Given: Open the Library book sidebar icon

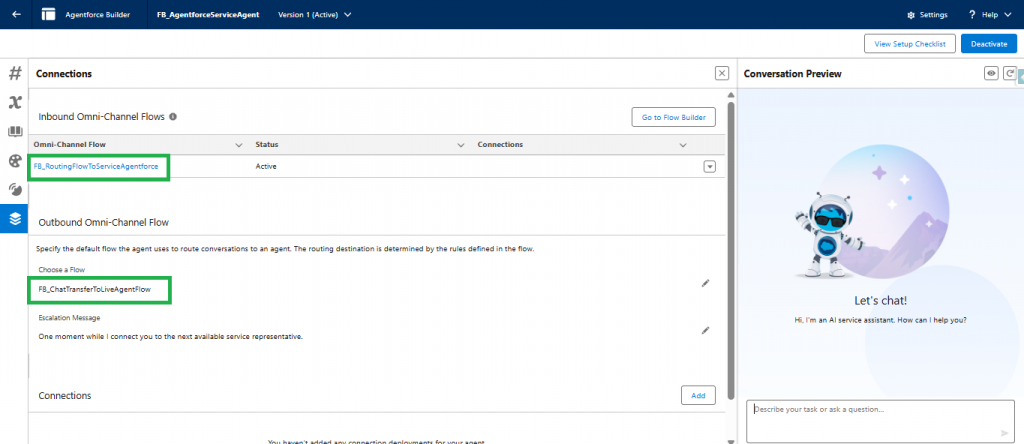Looking at the screenshot, I should click(x=14, y=131).
